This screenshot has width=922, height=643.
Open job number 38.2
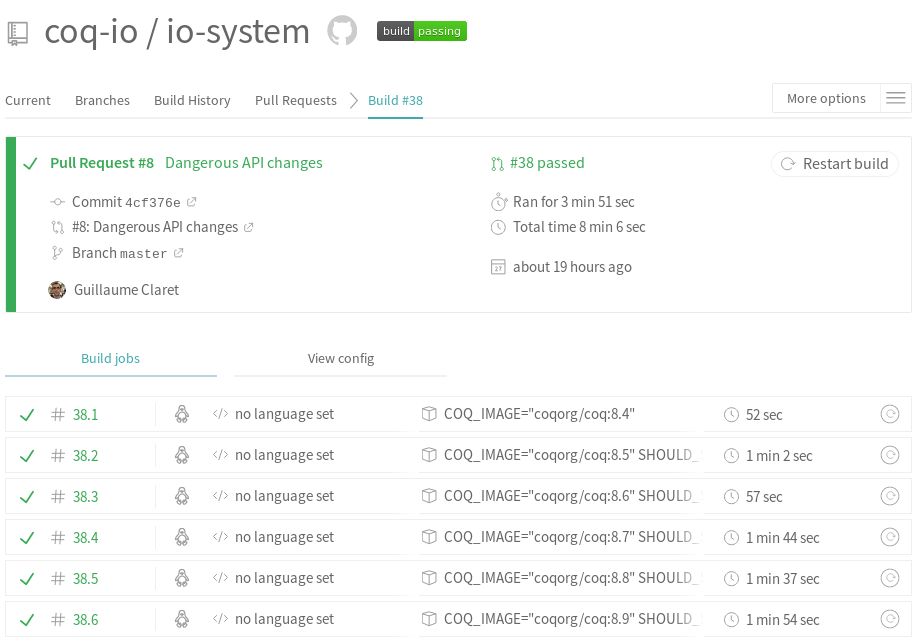85,456
